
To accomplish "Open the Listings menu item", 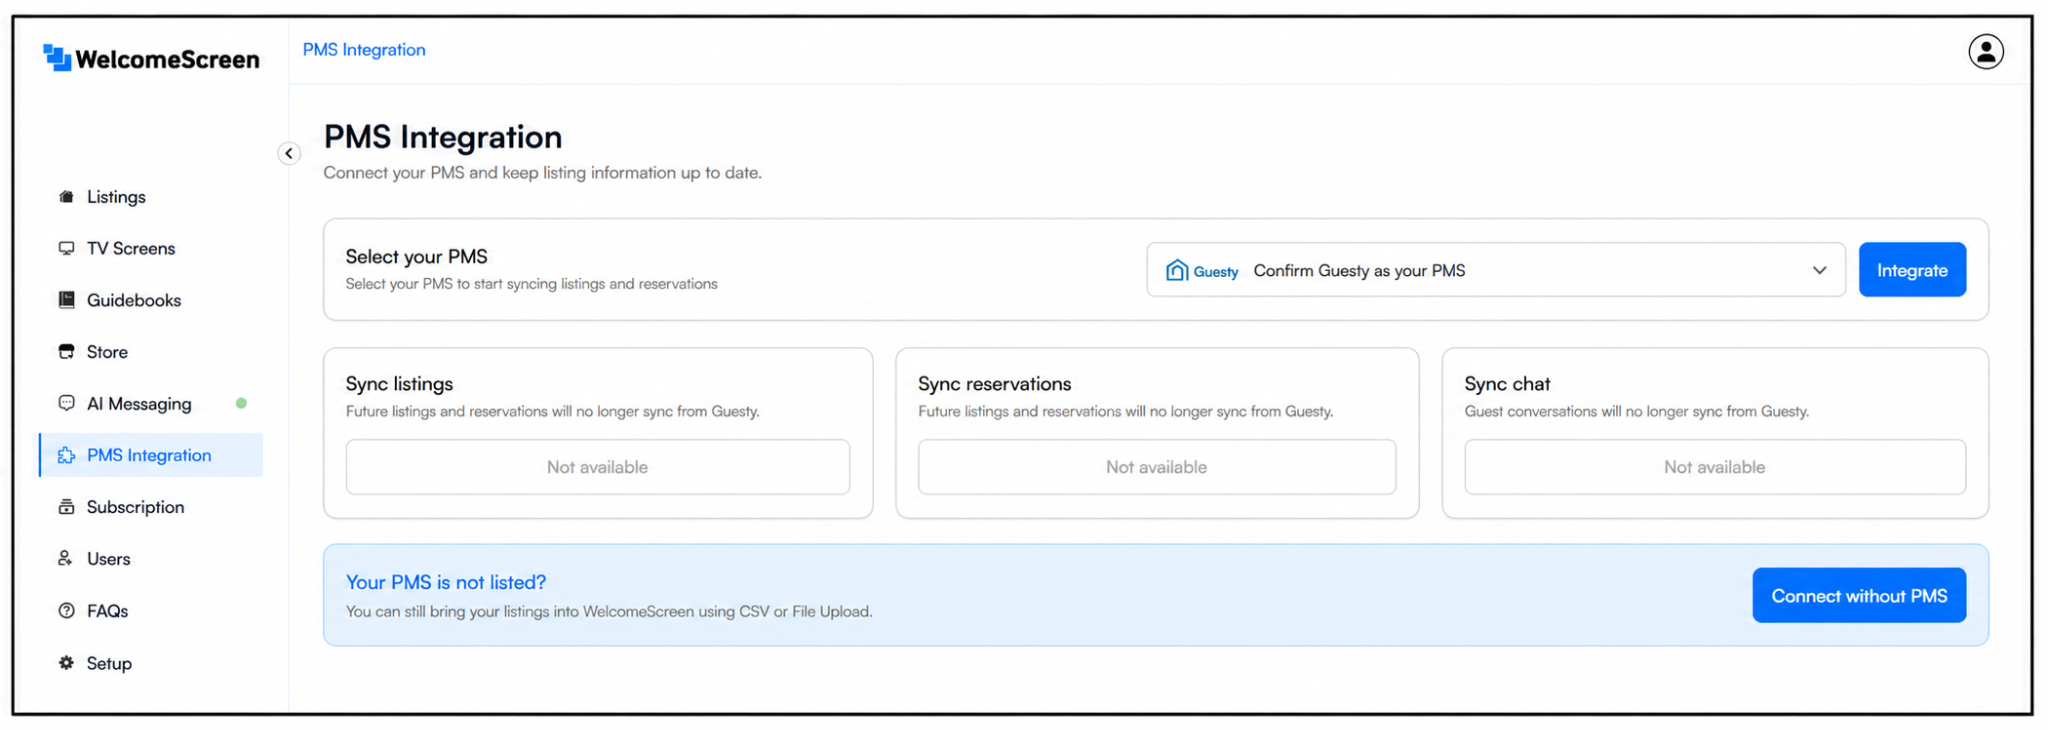I will 116,197.
